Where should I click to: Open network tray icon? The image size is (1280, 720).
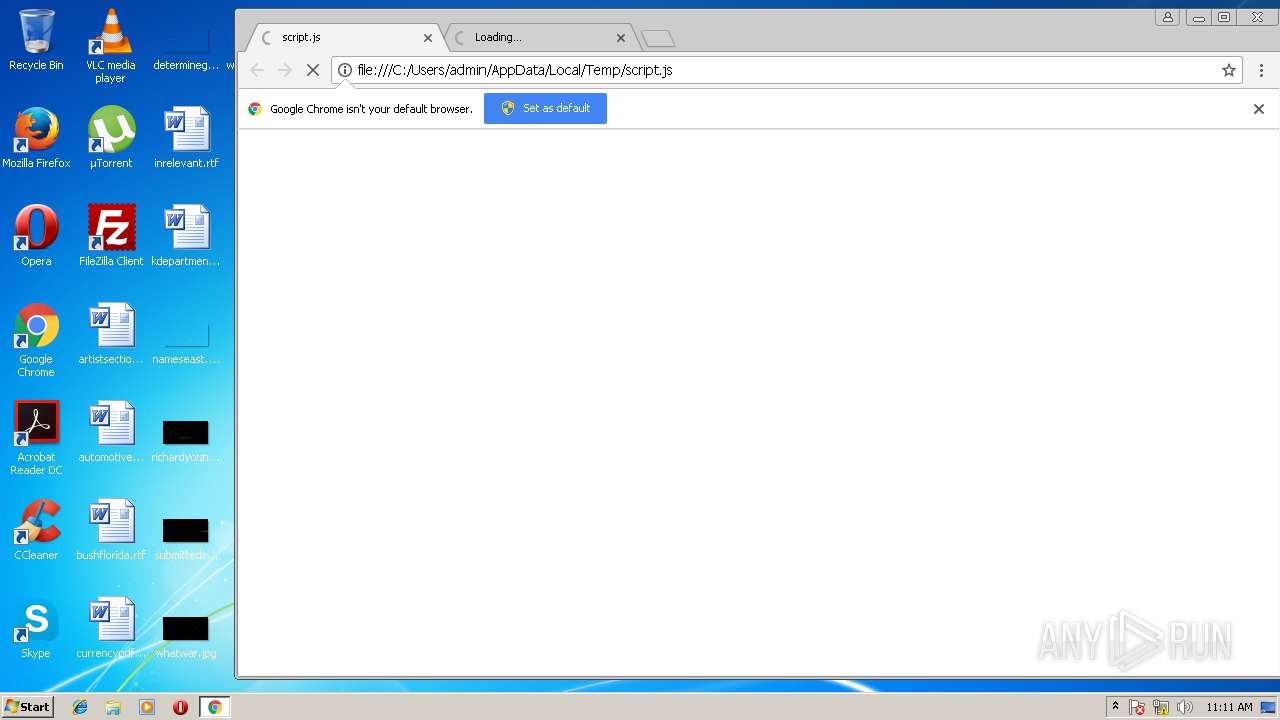click(1161, 707)
